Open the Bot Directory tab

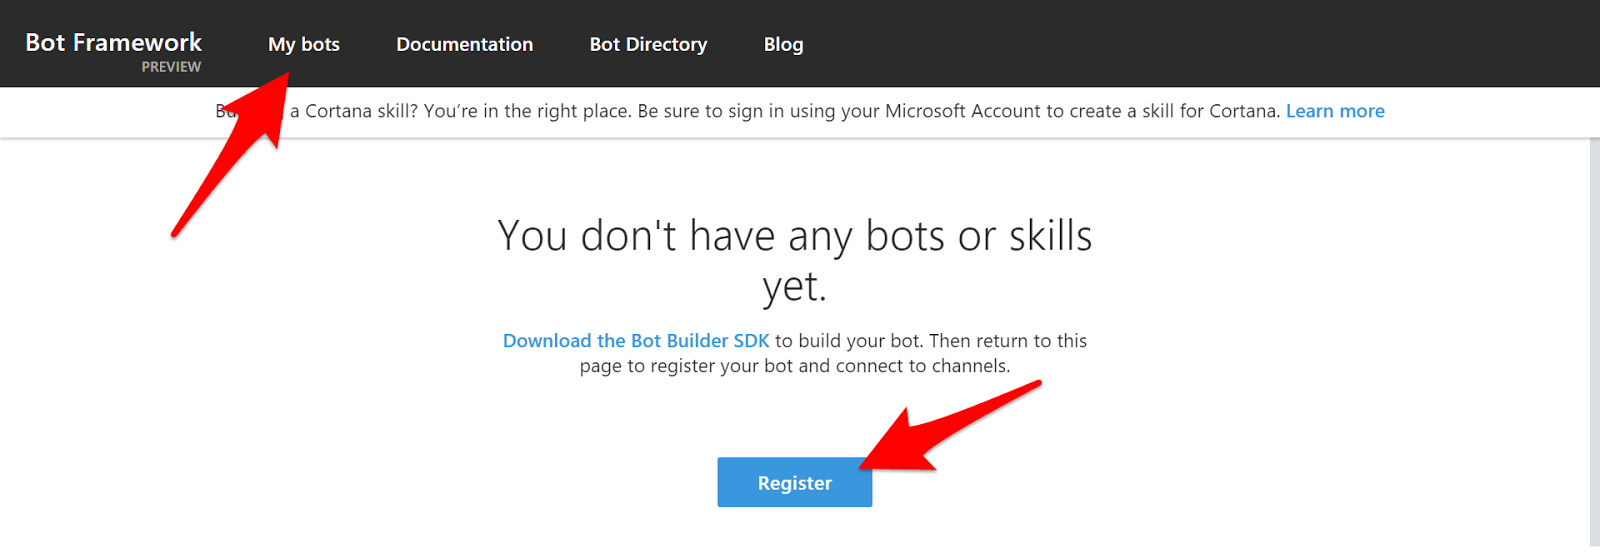click(648, 44)
